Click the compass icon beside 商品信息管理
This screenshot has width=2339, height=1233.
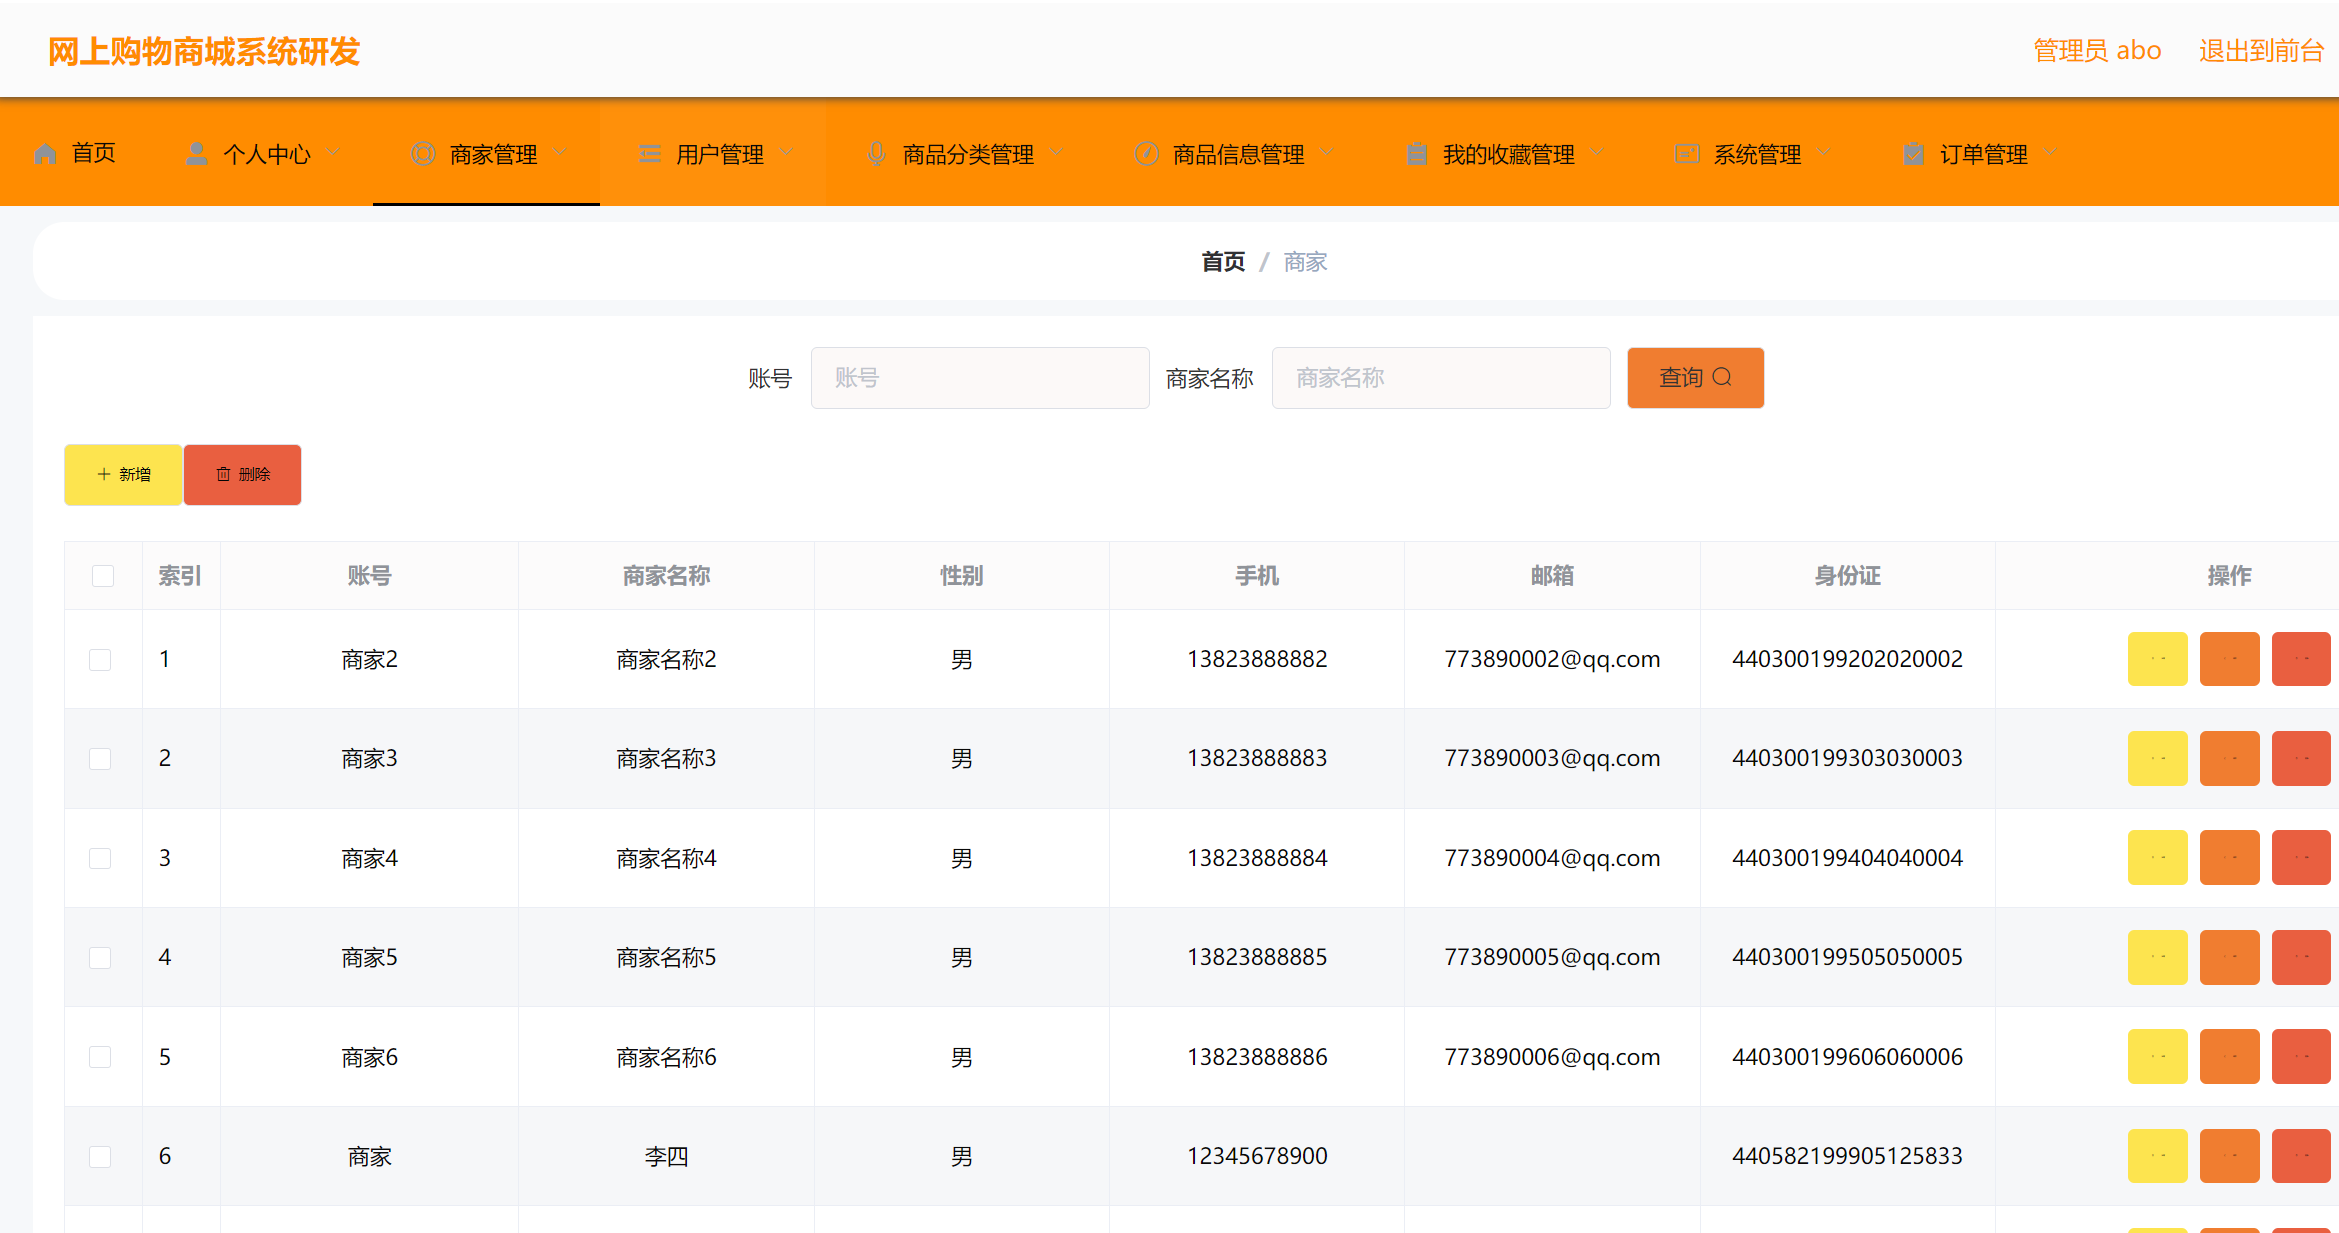click(1146, 152)
